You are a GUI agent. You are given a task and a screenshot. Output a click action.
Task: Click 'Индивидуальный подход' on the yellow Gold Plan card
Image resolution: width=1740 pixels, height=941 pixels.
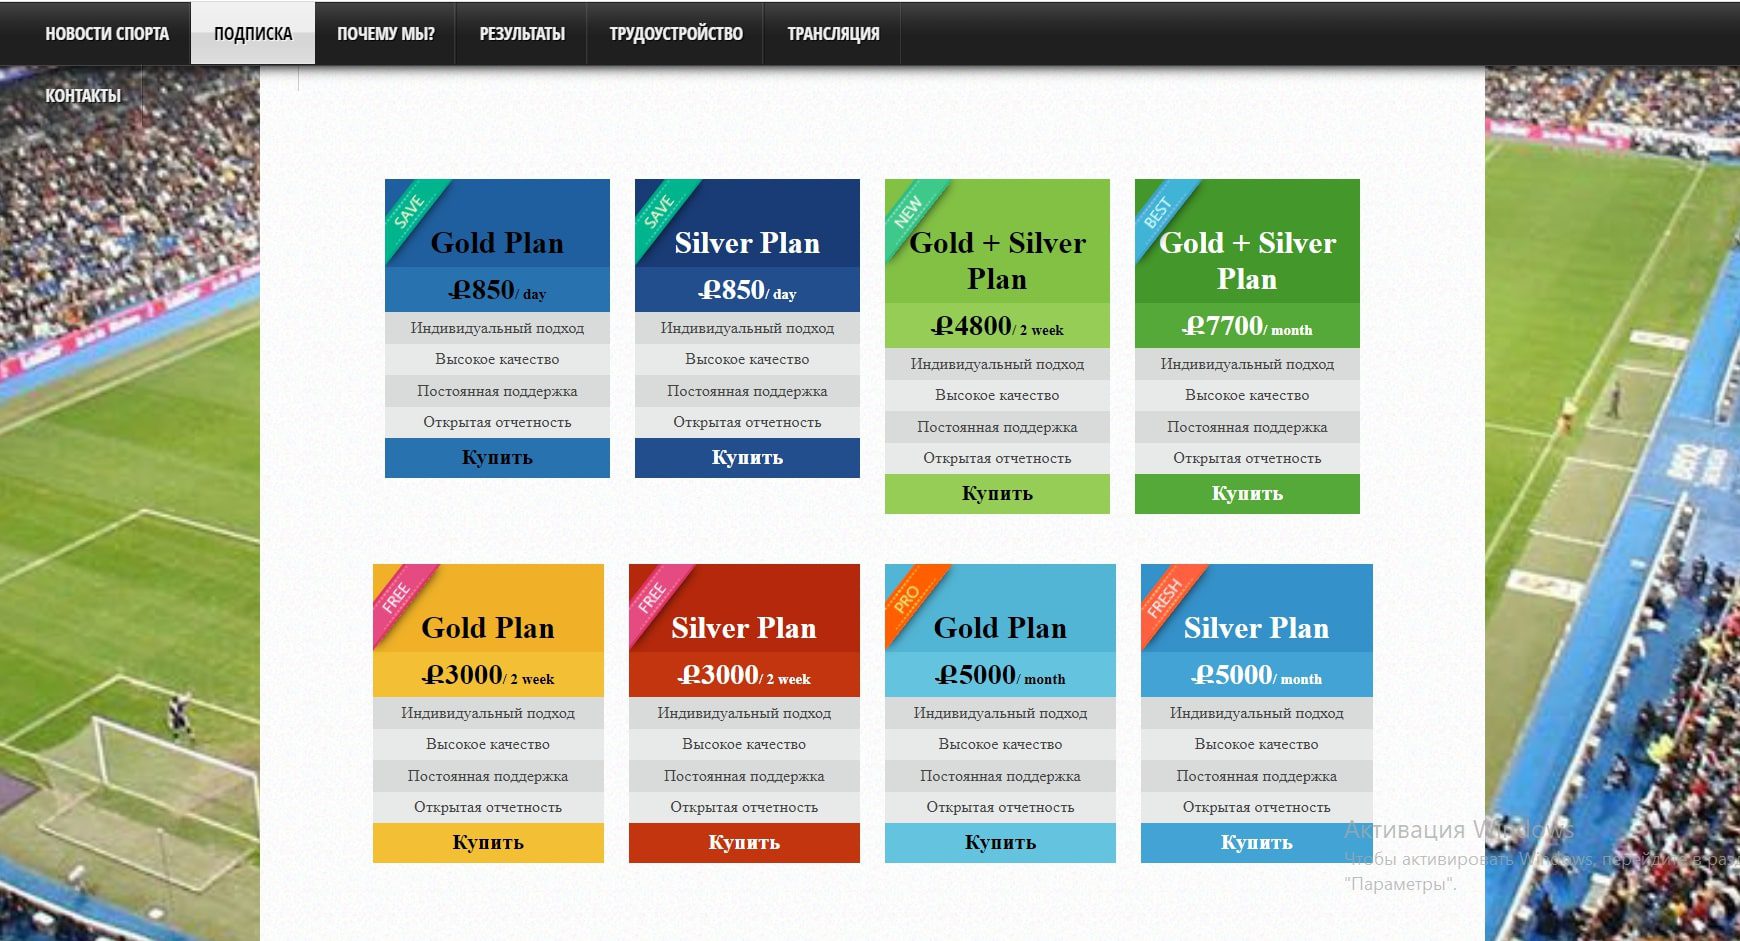[488, 713]
